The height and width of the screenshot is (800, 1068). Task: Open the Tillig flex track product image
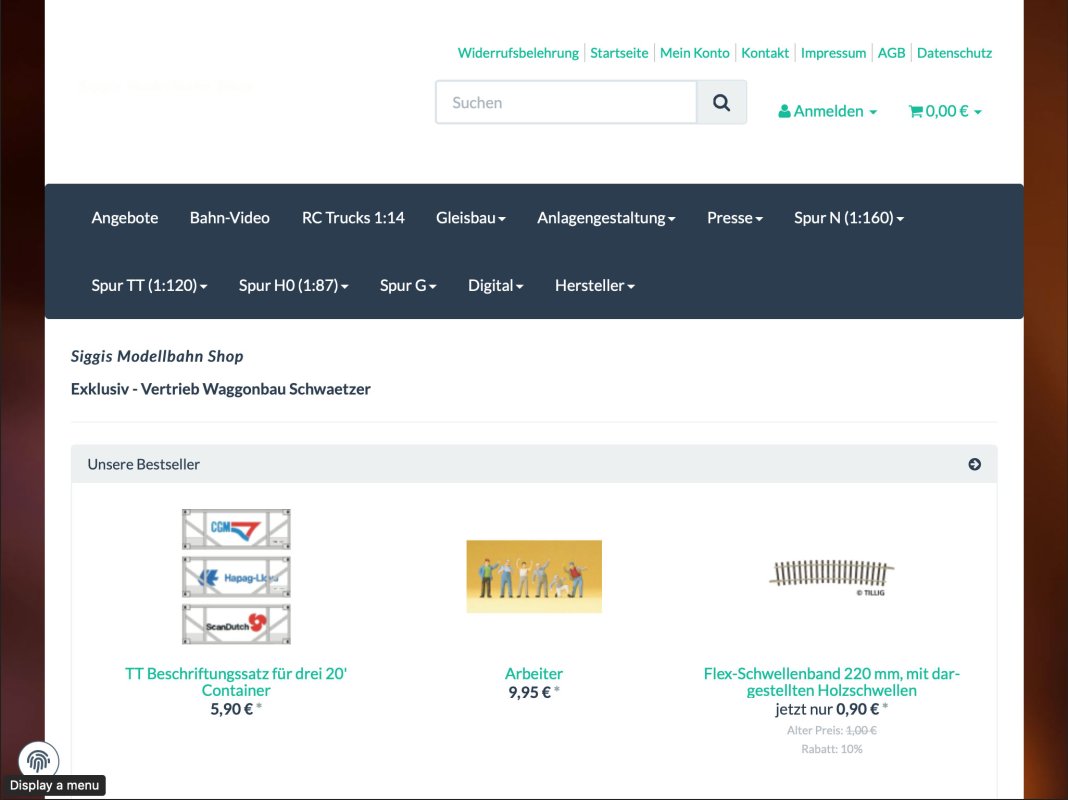(831, 577)
